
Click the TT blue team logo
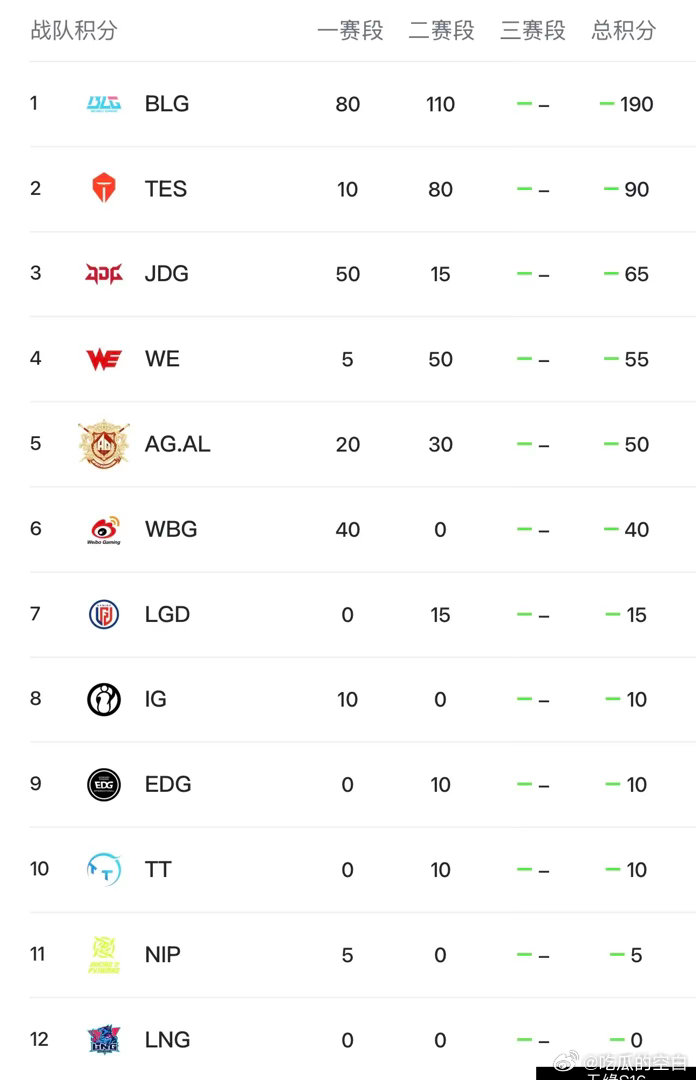point(104,869)
